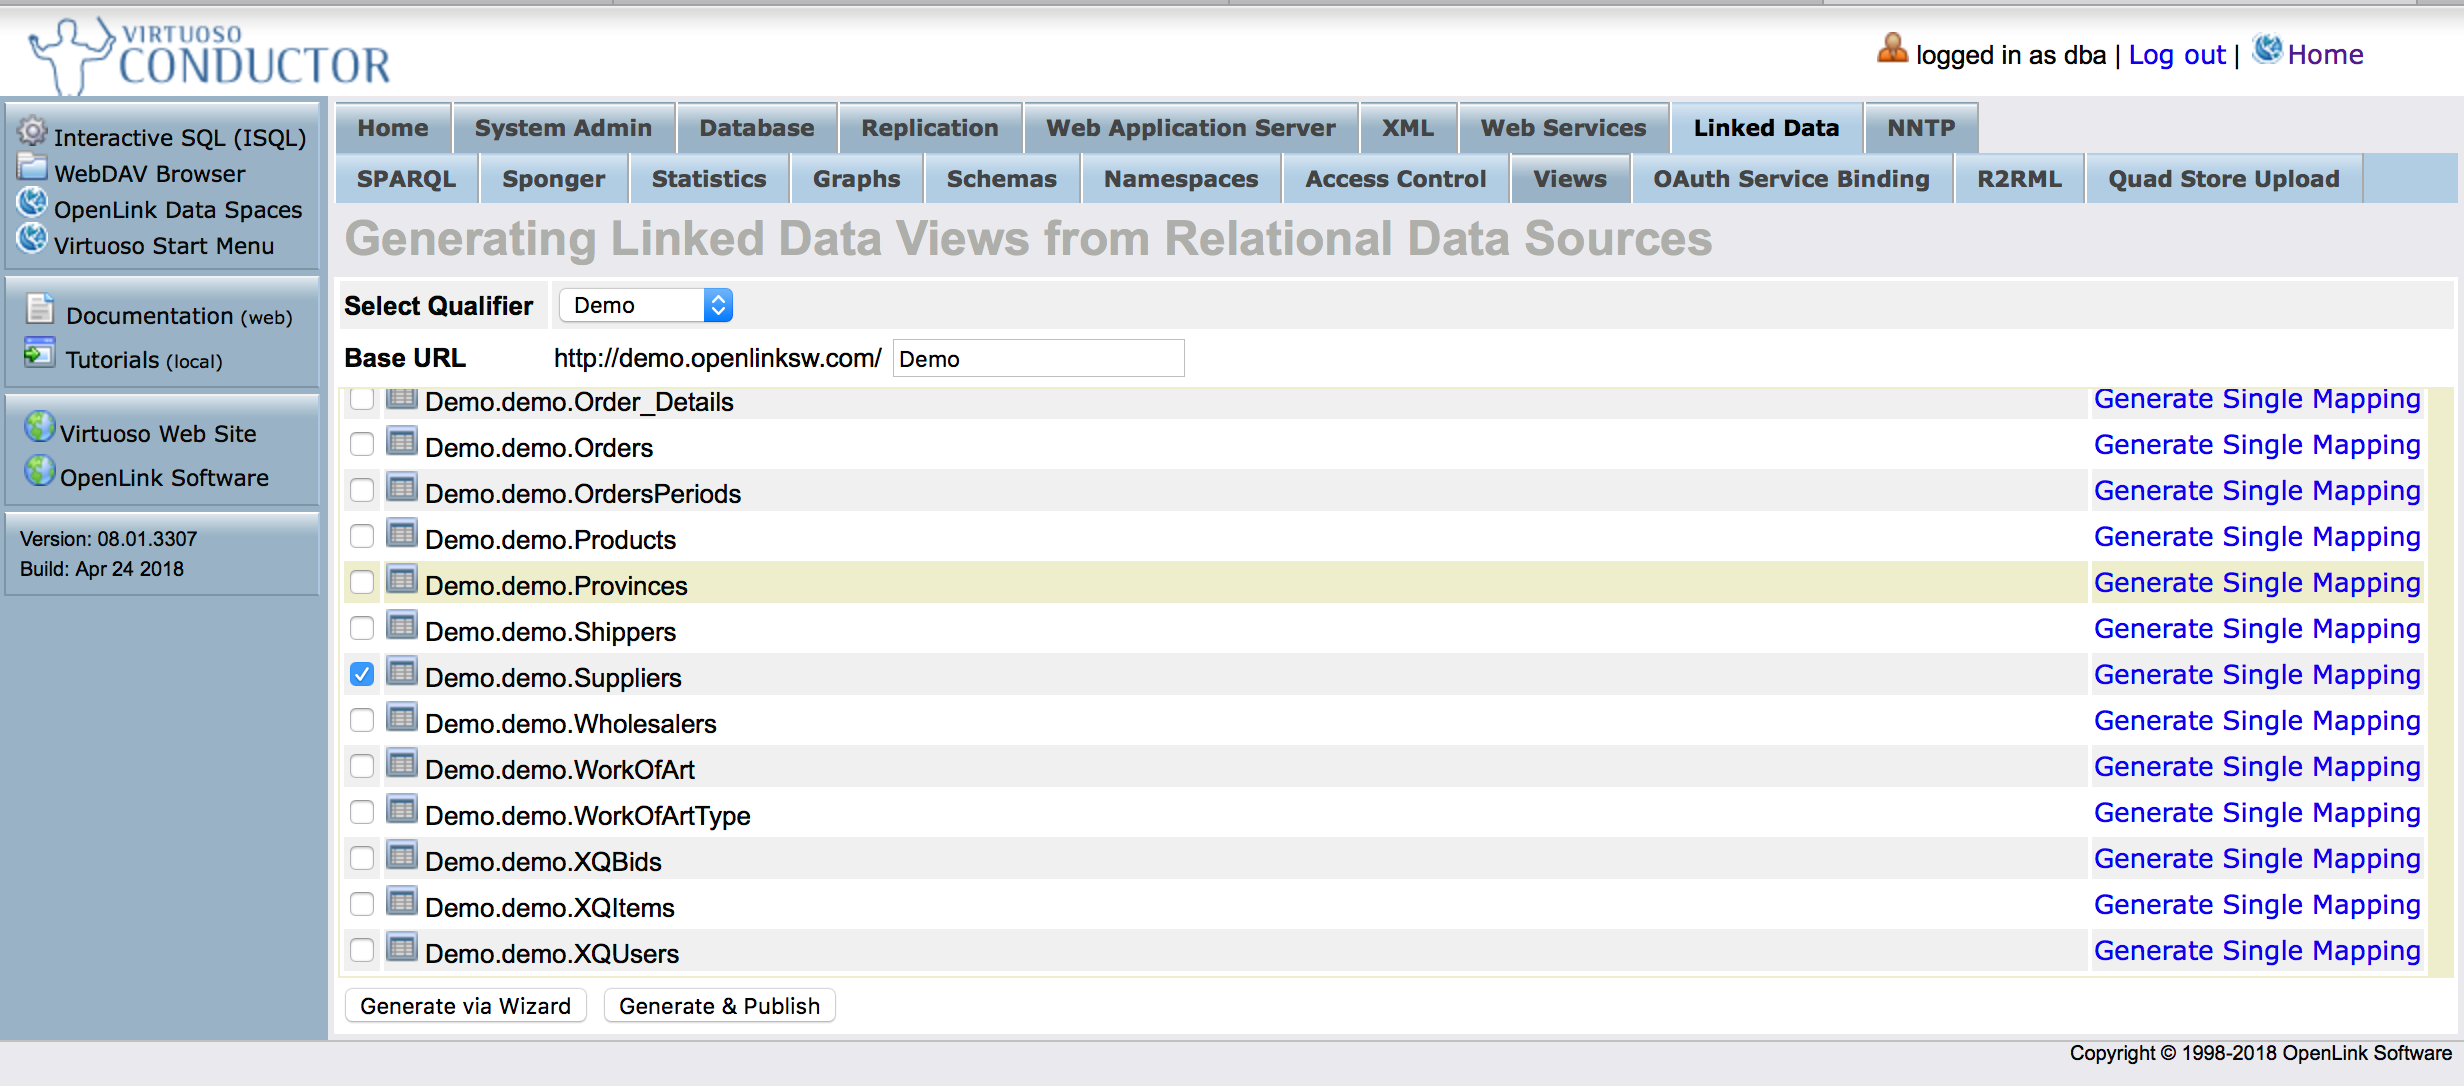Open the Virtuoso Start Menu icon
This screenshot has height=1086, width=2464.
tap(33, 240)
